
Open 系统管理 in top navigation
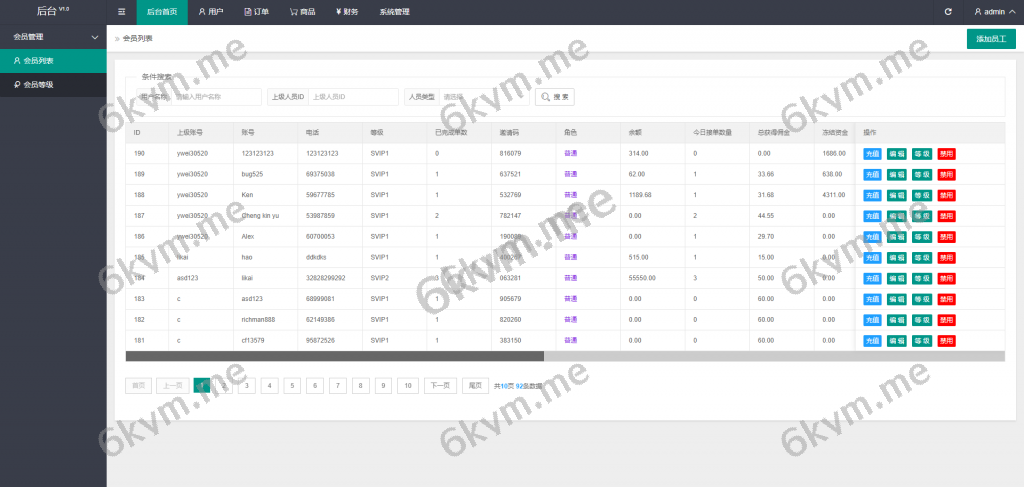pos(394,12)
